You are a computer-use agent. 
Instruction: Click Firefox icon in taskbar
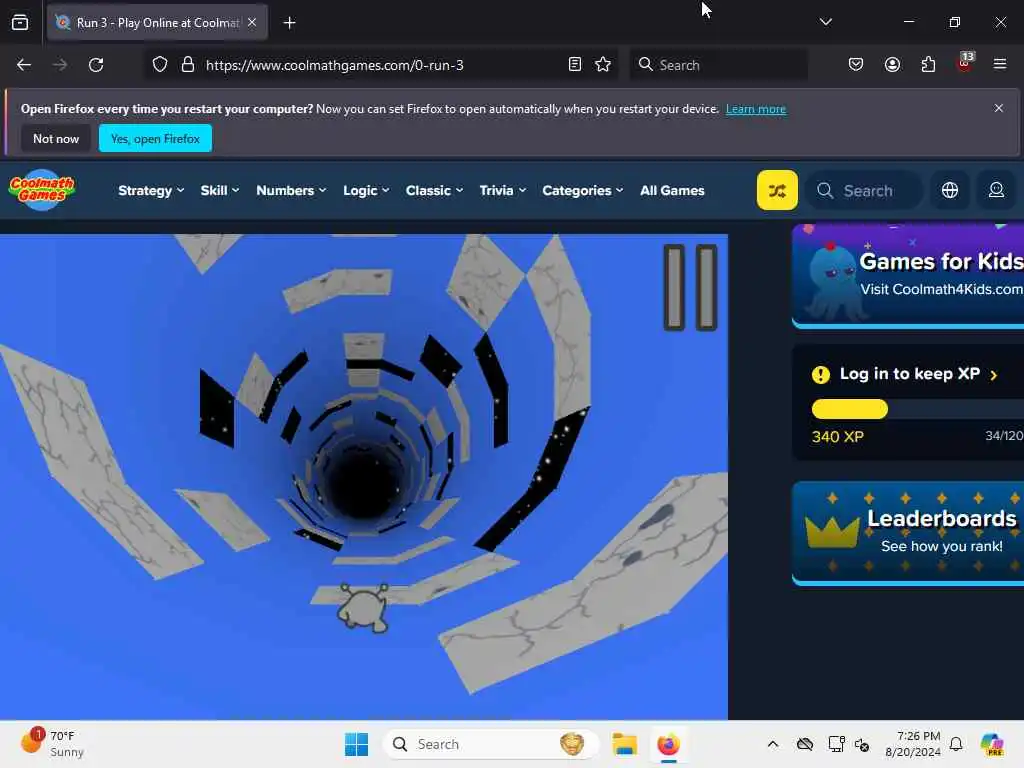point(668,744)
